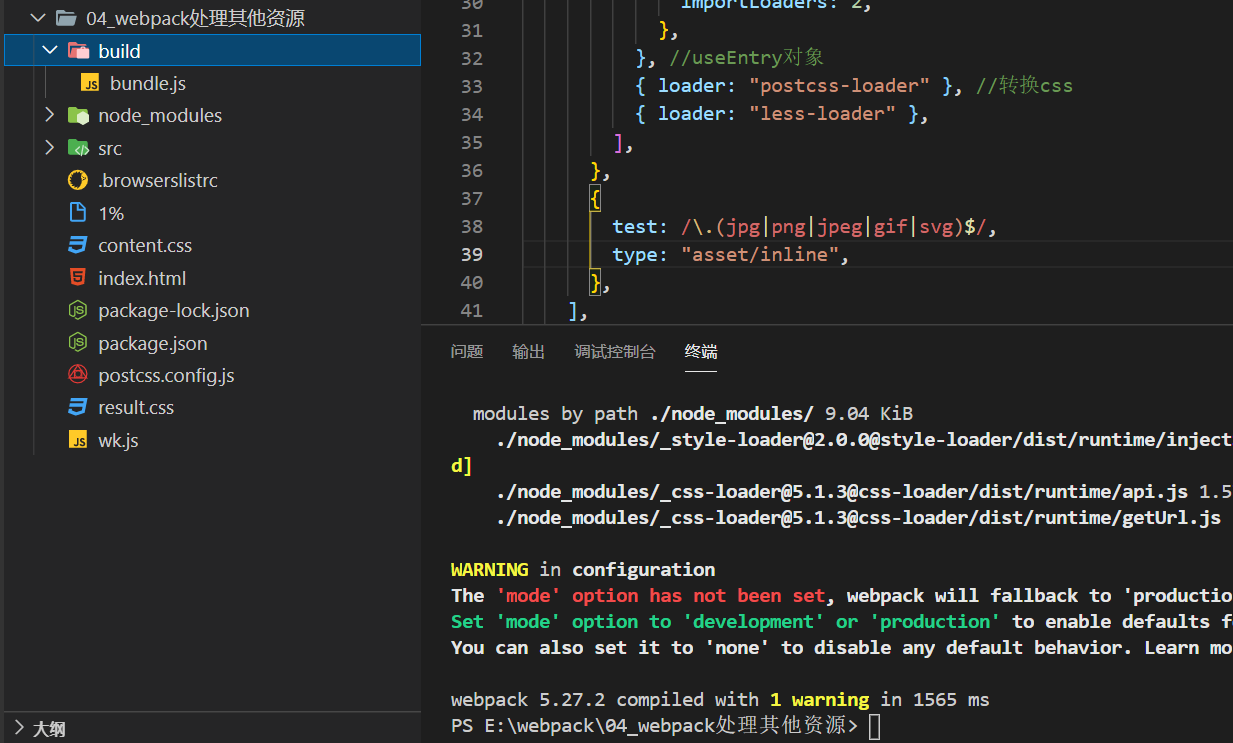The image size is (1233, 743).
Task: Switch to the 问题 problems tab
Action: pyautogui.click(x=467, y=351)
